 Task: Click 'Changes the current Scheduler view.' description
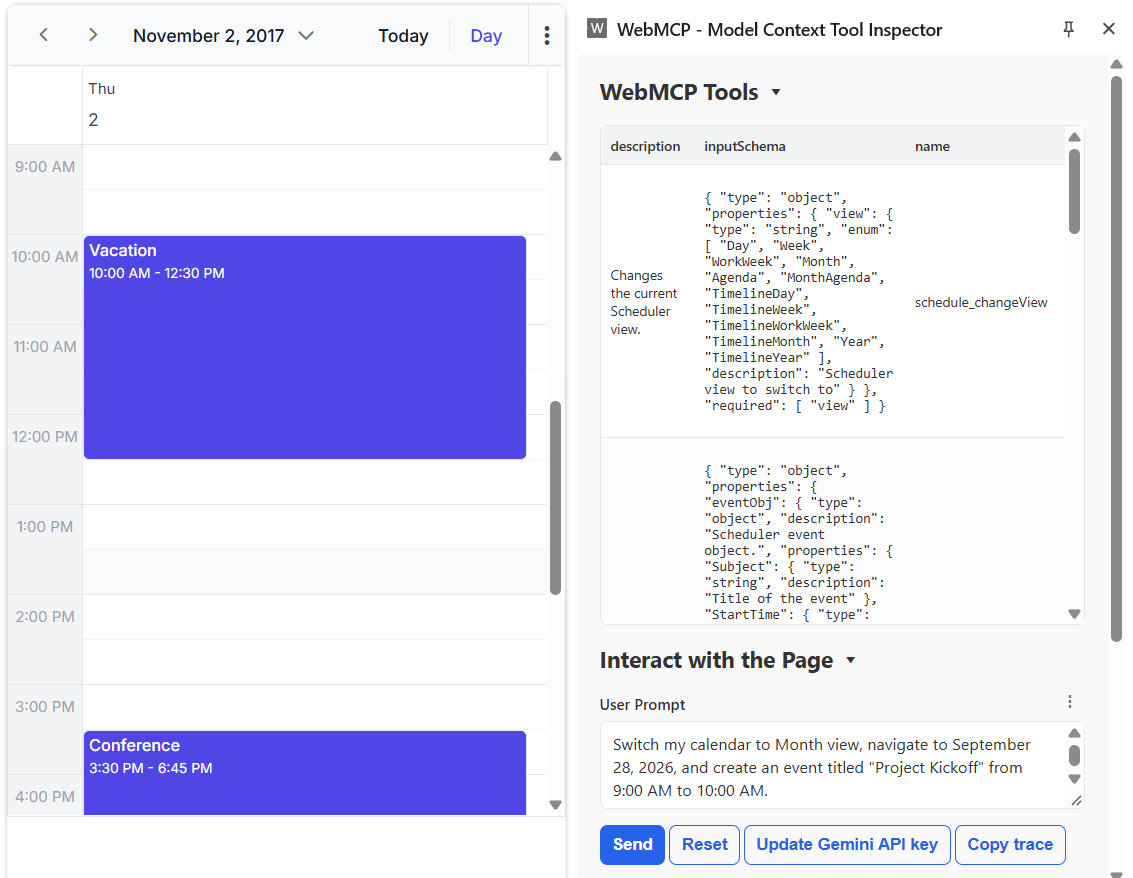[644, 302]
